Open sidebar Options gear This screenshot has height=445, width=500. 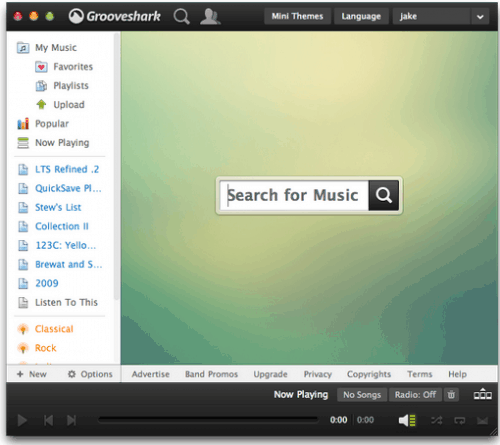click(x=90, y=374)
